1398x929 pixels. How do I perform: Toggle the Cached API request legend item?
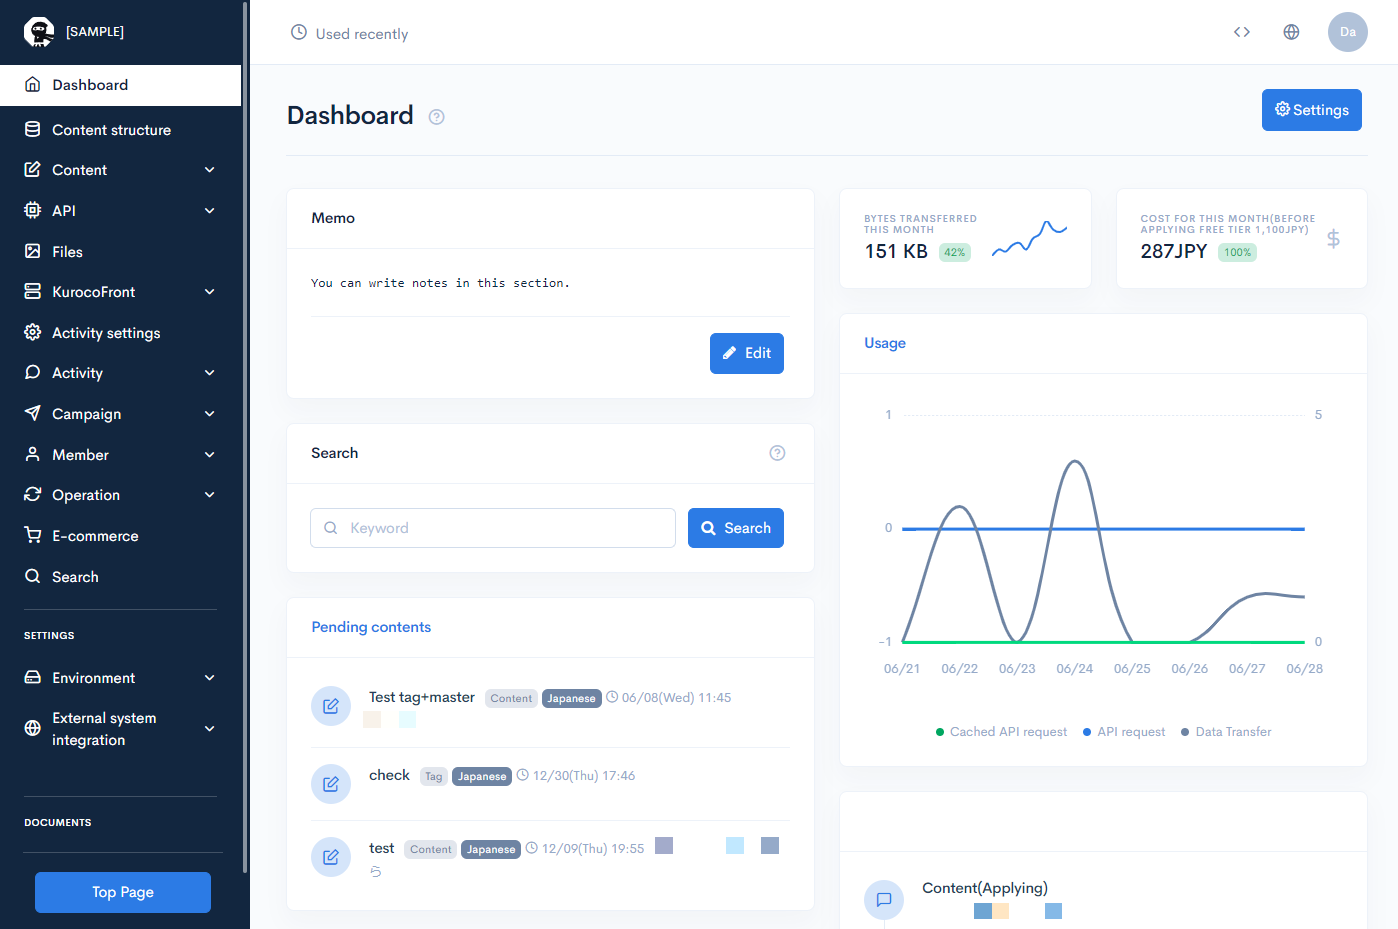(x=1001, y=732)
